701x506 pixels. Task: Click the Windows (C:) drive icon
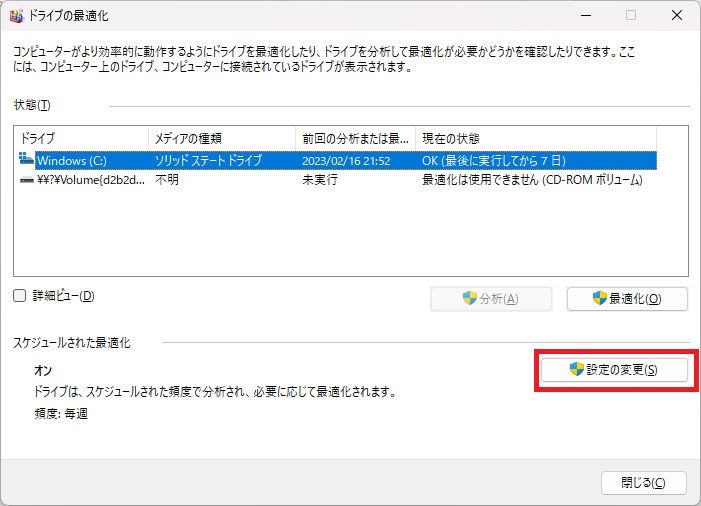click(x=26, y=159)
